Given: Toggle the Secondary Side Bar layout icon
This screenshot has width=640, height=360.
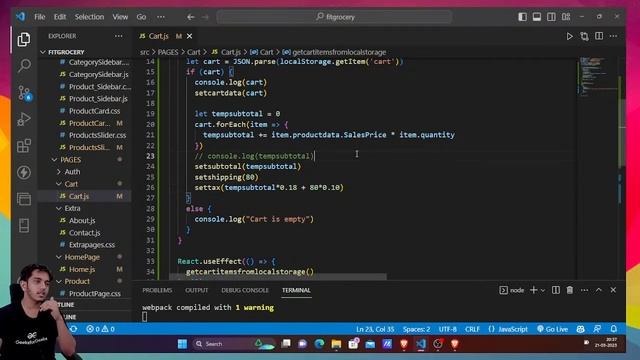Looking at the screenshot, I should pyautogui.click(x=551, y=17).
